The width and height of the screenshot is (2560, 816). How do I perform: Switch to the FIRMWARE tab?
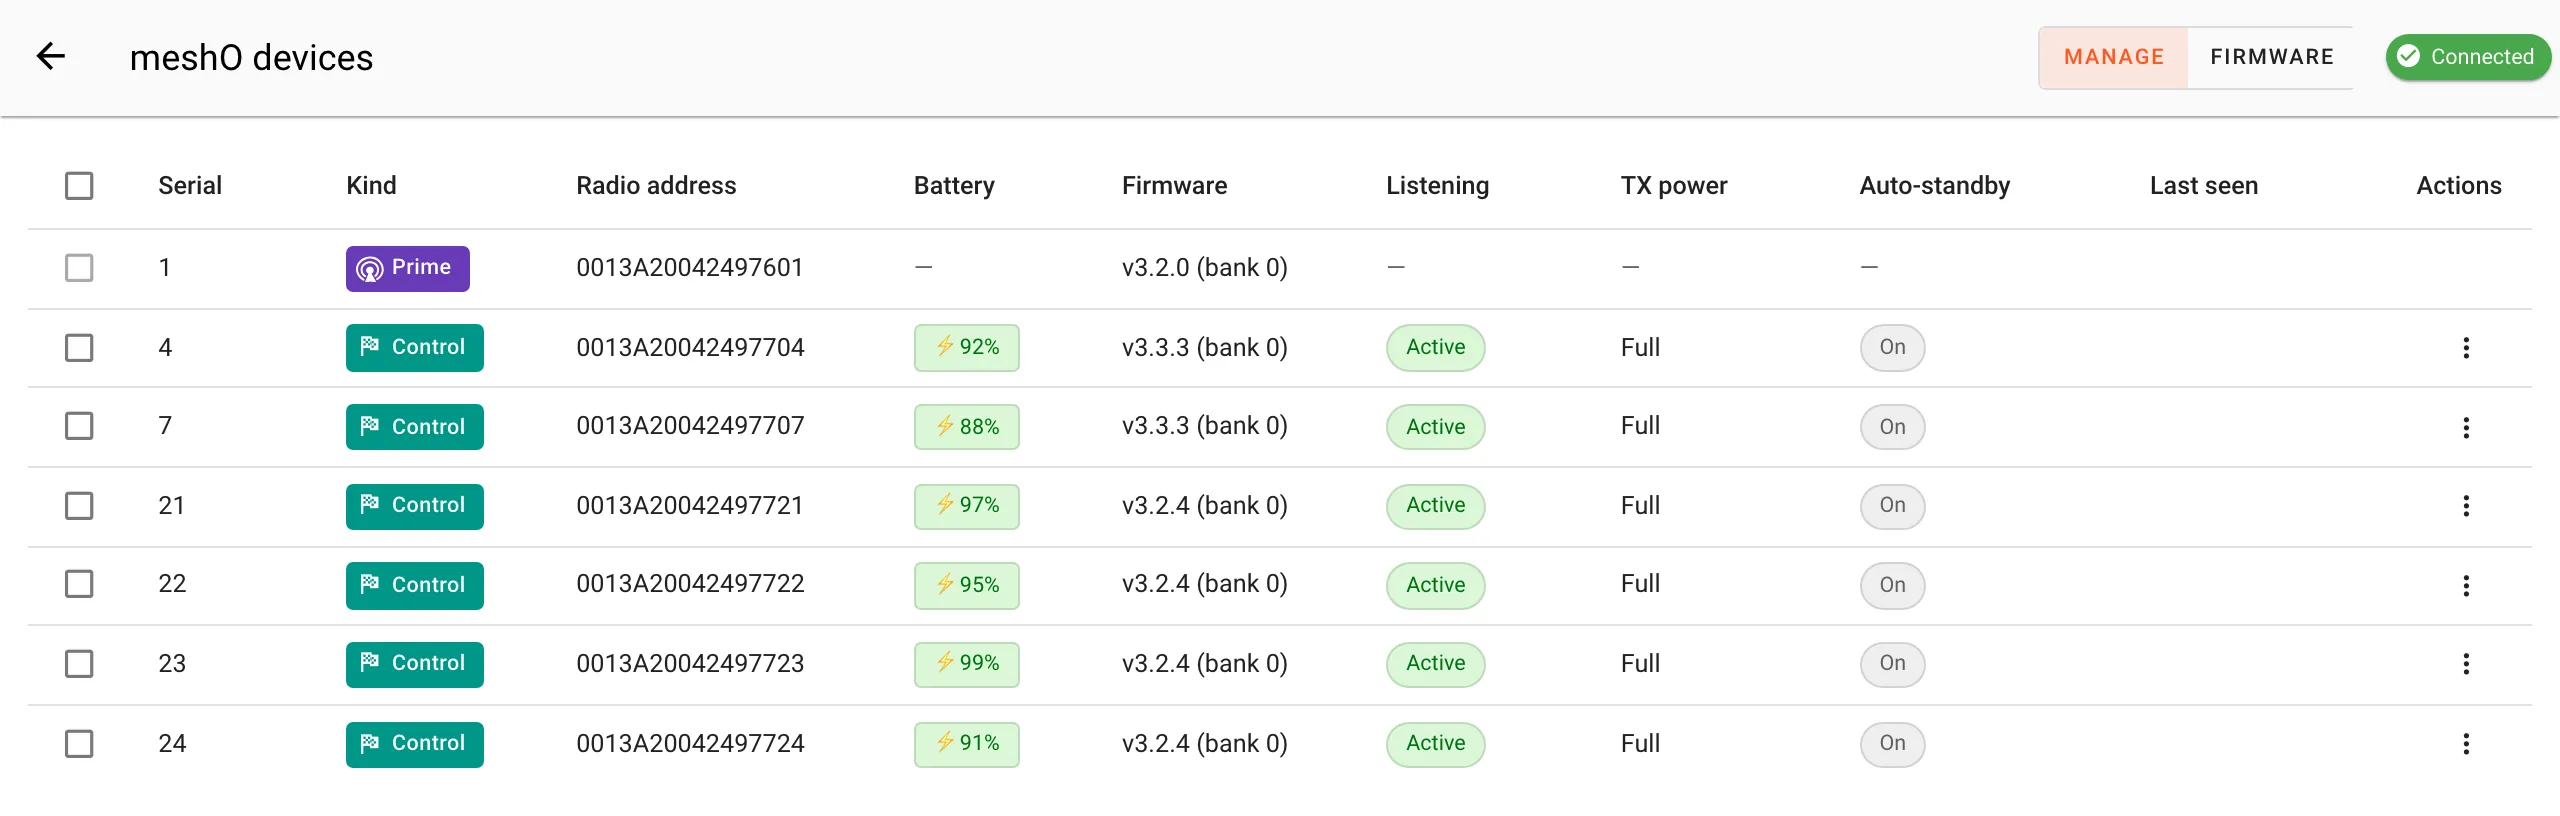[2272, 57]
